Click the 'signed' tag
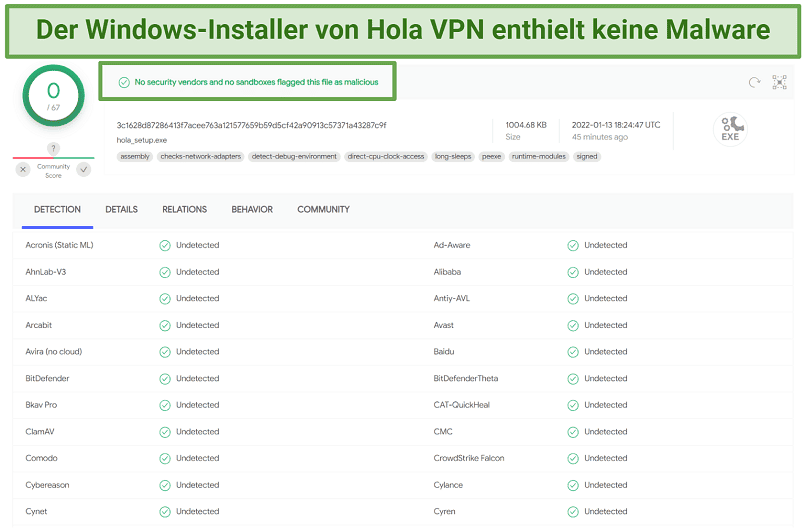 [x=587, y=157]
